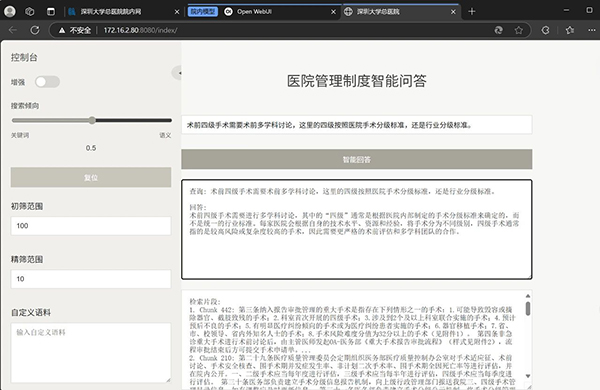Click the retrieved-chunks panel scroll down arrow

click(x=528, y=376)
